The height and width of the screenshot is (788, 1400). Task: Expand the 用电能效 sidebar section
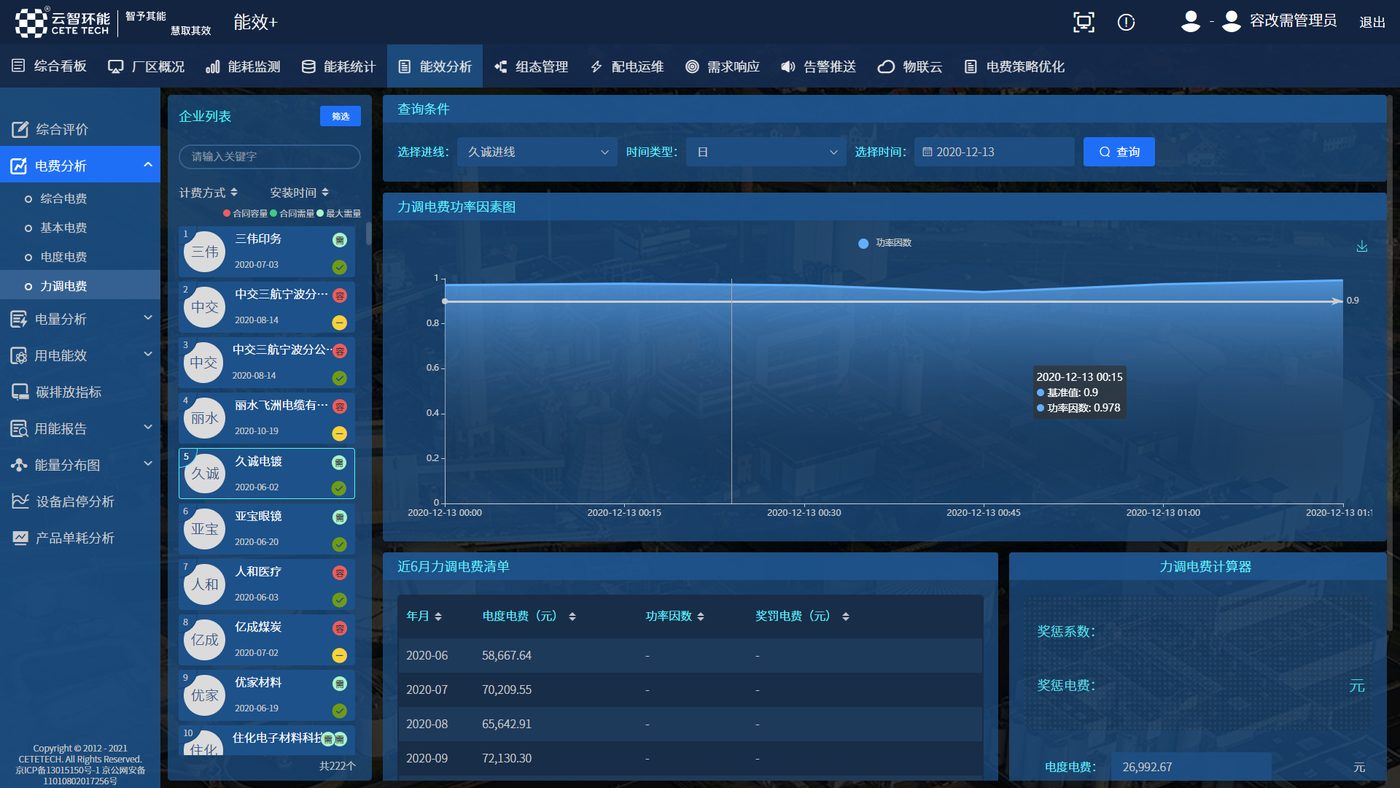point(80,355)
